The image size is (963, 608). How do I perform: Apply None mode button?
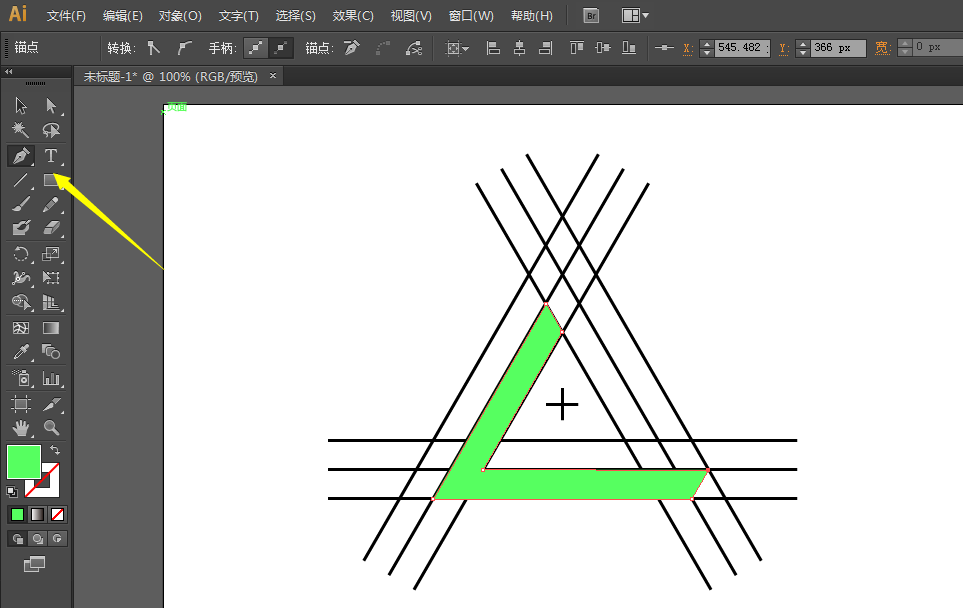click(x=57, y=514)
